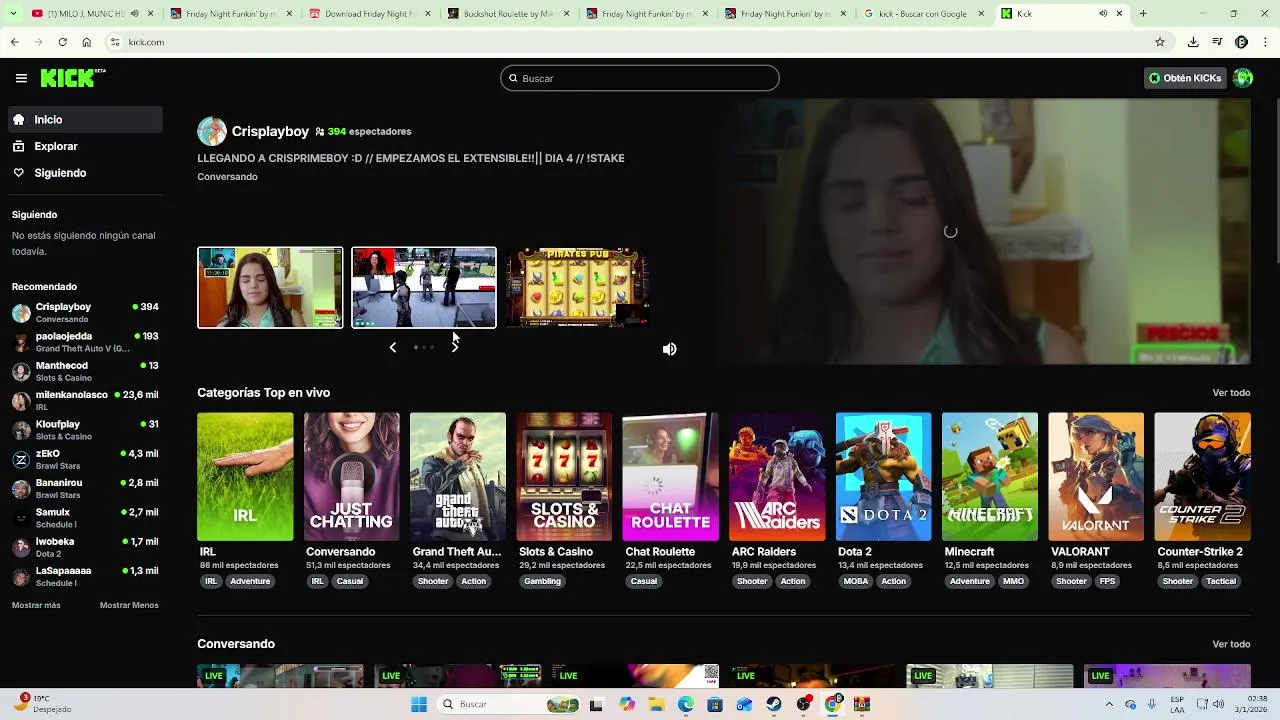This screenshot has height=720, width=1280.
Task: Go to the browser home page
Action: [x=86, y=42]
